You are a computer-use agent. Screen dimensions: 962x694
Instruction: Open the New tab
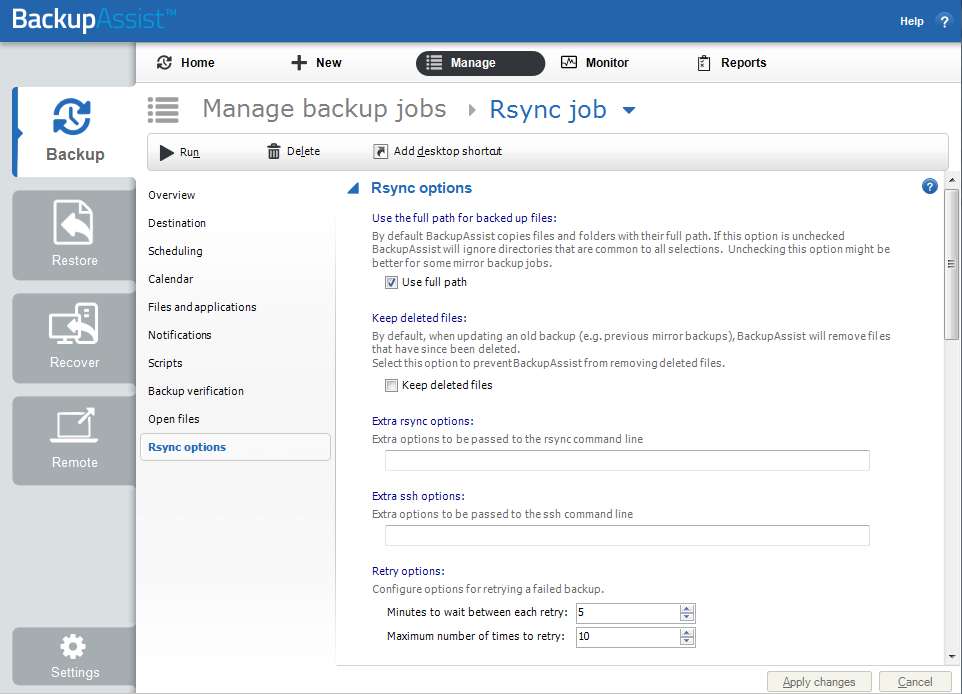317,63
